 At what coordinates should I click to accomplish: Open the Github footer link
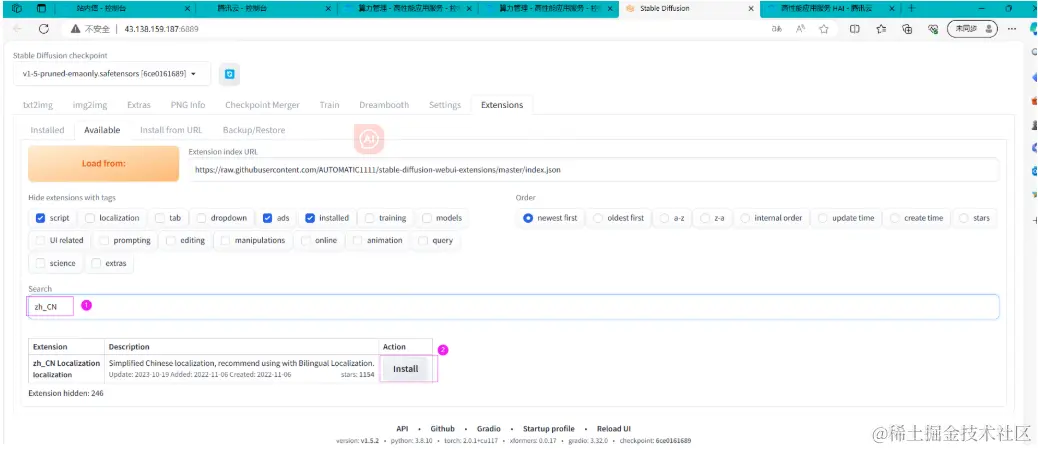pyautogui.click(x=442, y=429)
